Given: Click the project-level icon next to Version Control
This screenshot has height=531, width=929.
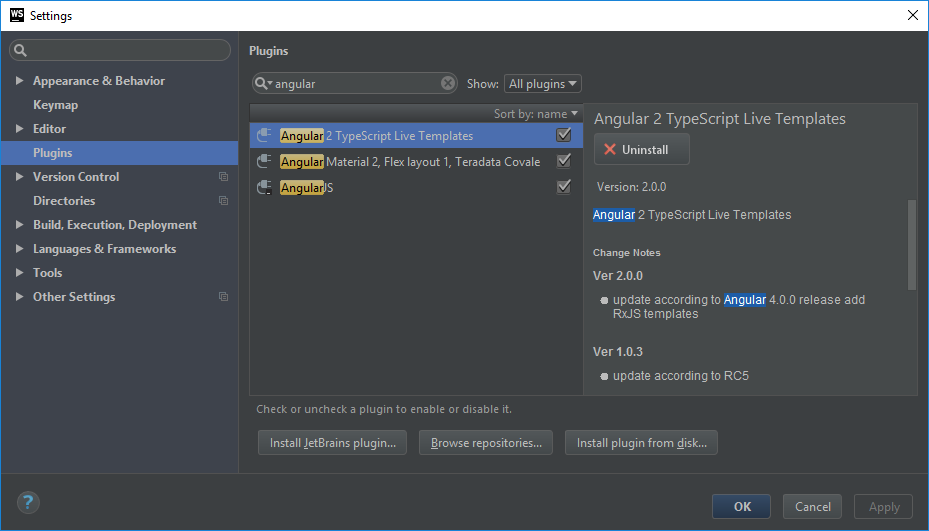Looking at the screenshot, I should coord(223,177).
